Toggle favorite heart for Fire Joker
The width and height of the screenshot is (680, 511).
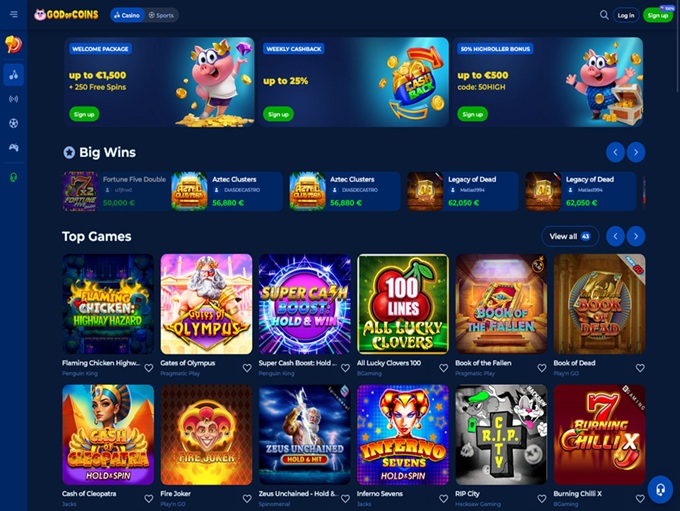click(247, 498)
